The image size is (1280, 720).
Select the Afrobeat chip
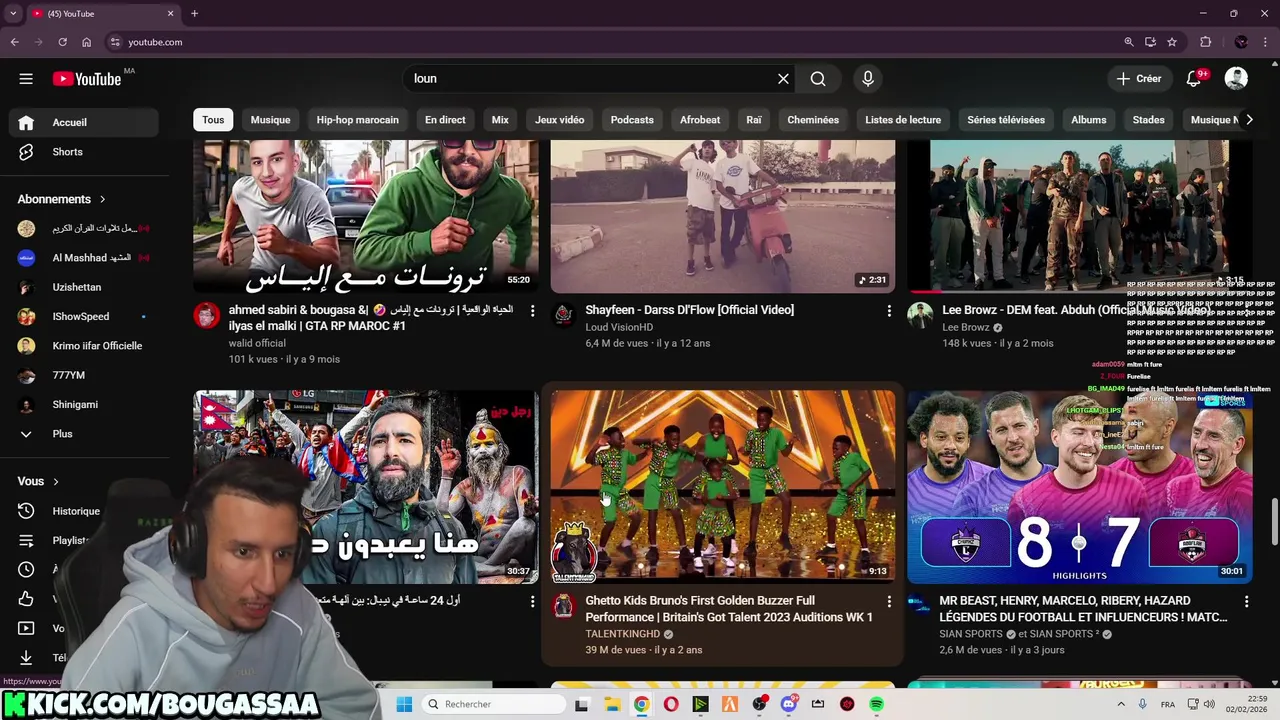(x=700, y=120)
